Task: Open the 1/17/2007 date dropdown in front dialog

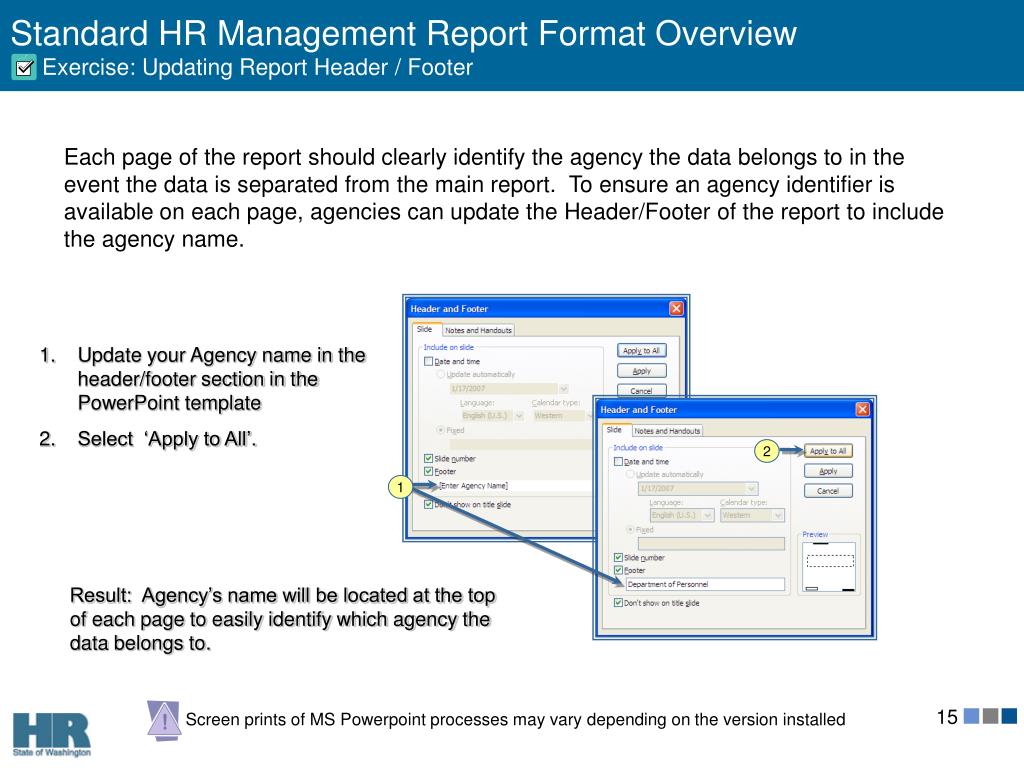Action: (x=752, y=488)
